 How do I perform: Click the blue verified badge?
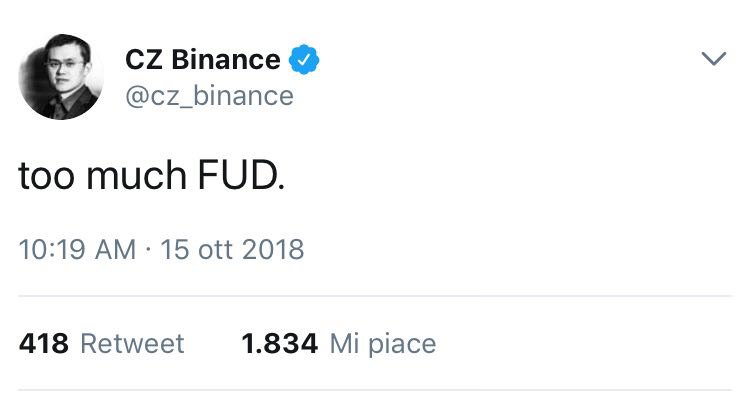304,60
